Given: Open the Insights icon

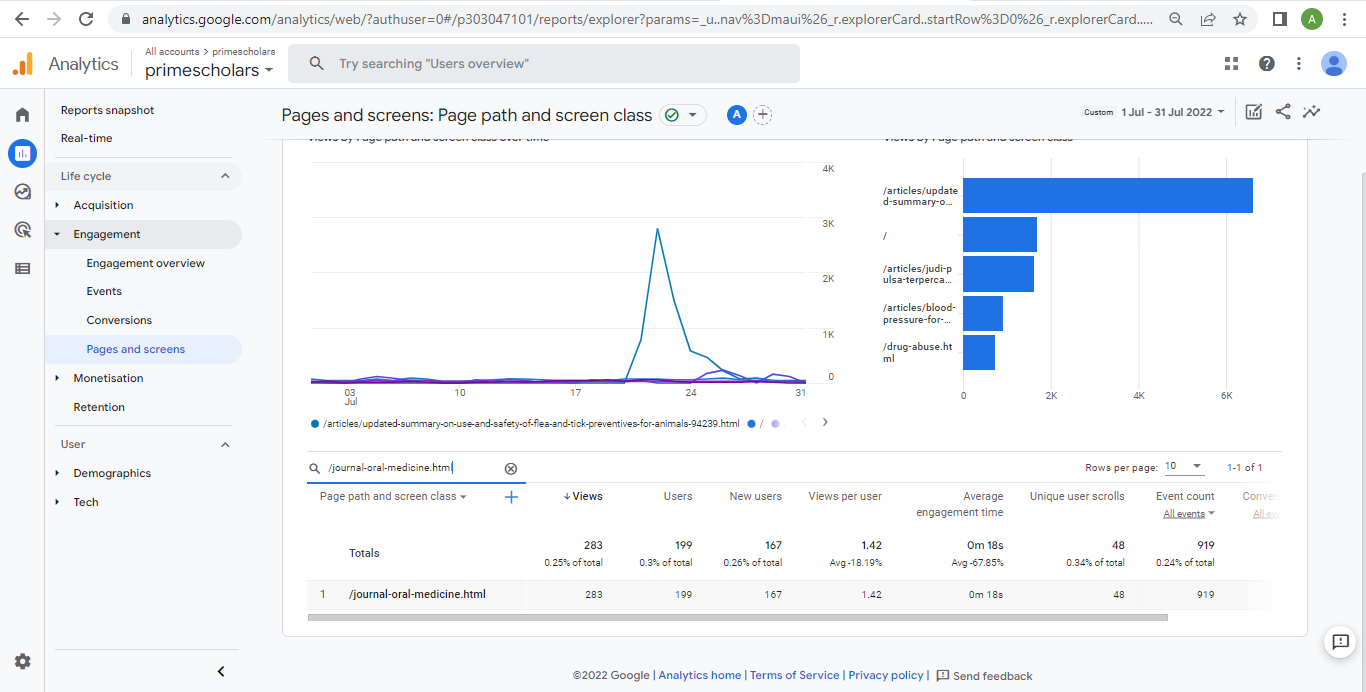Looking at the screenshot, I should (x=1311, y=112).
